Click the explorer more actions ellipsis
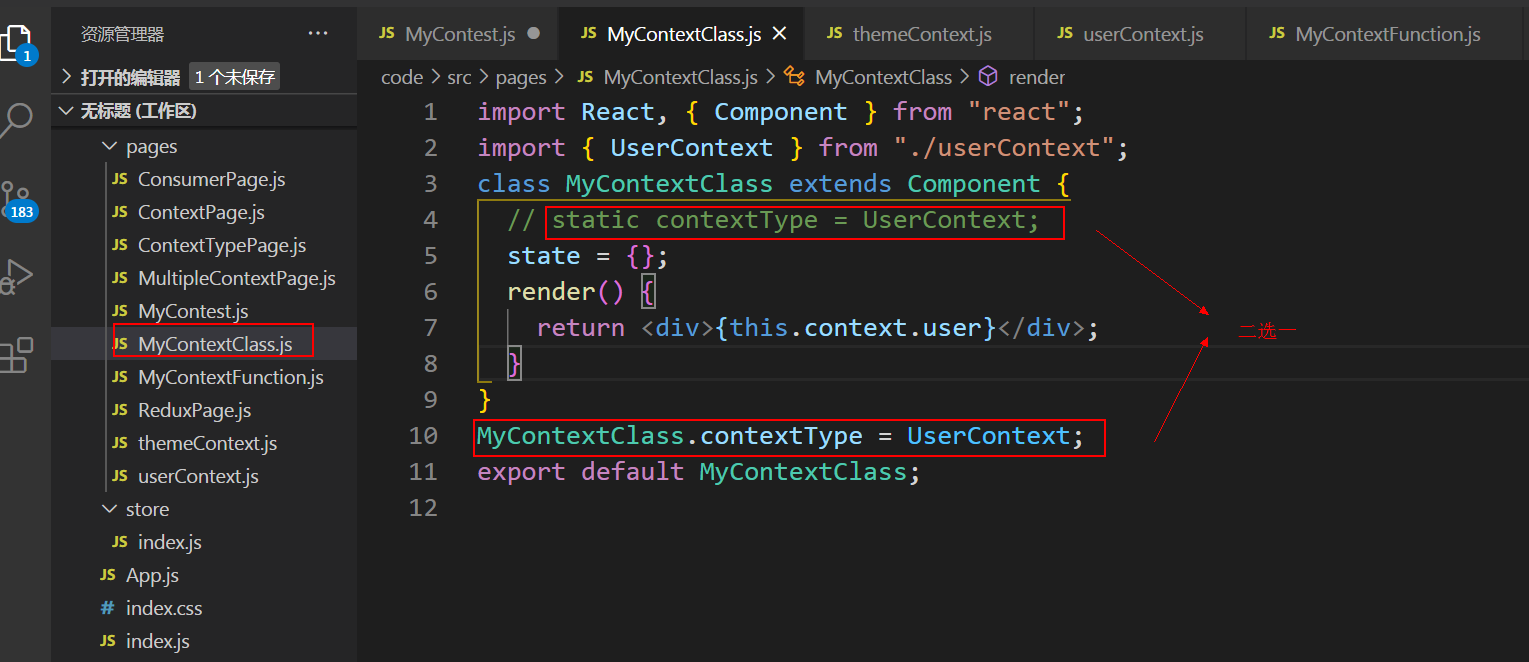This screenshot has height=662, width=1529. pyautogui.click(x=318, y=34)
